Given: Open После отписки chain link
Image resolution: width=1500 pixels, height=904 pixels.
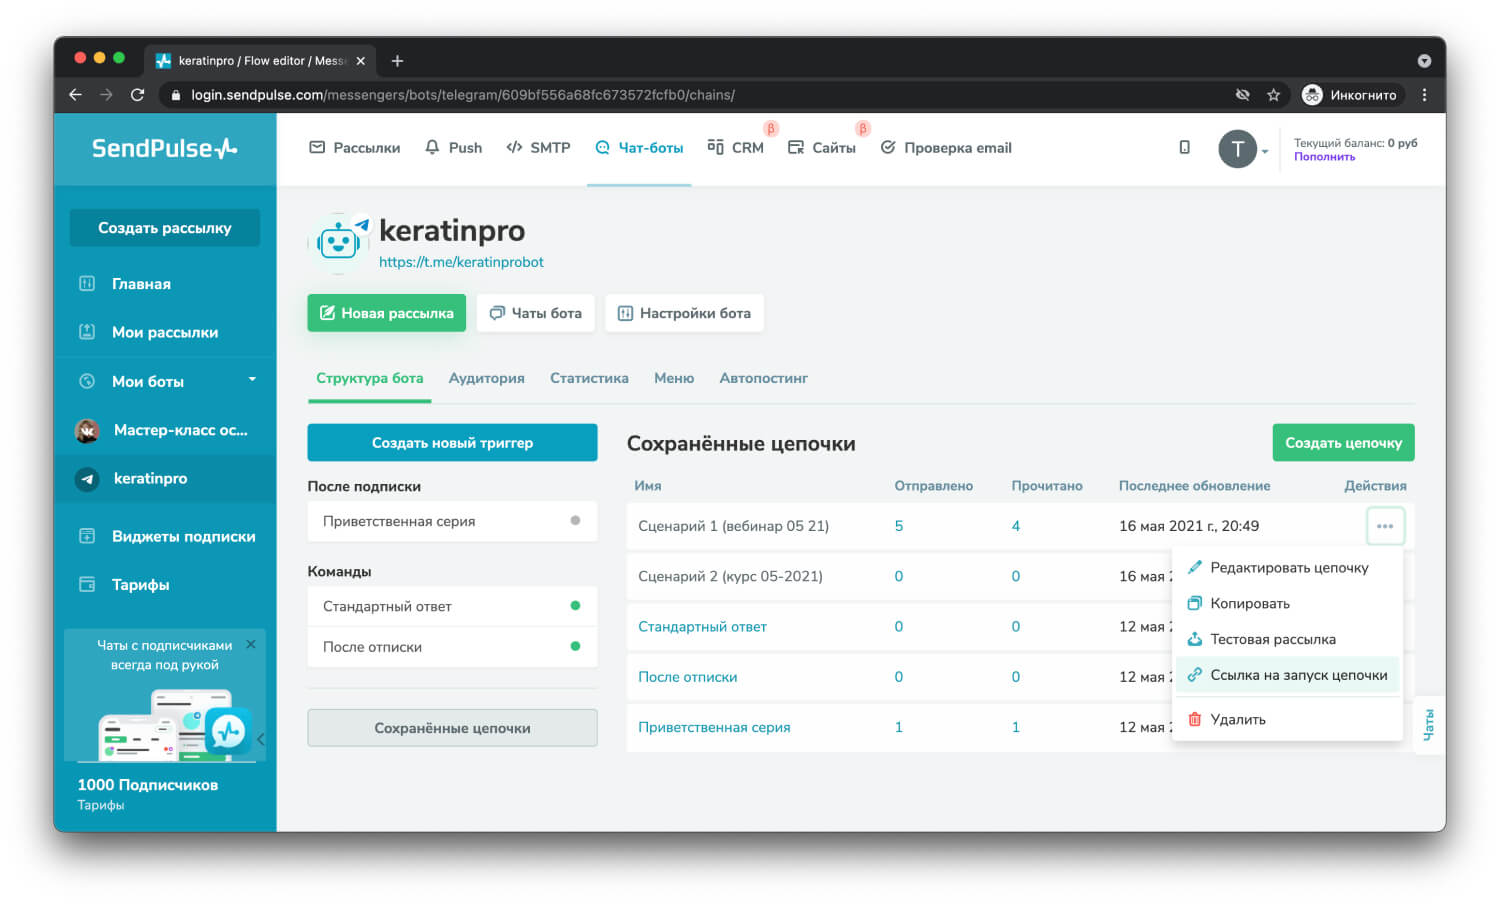Looking at the screenshot, I should tap(687, 677).
